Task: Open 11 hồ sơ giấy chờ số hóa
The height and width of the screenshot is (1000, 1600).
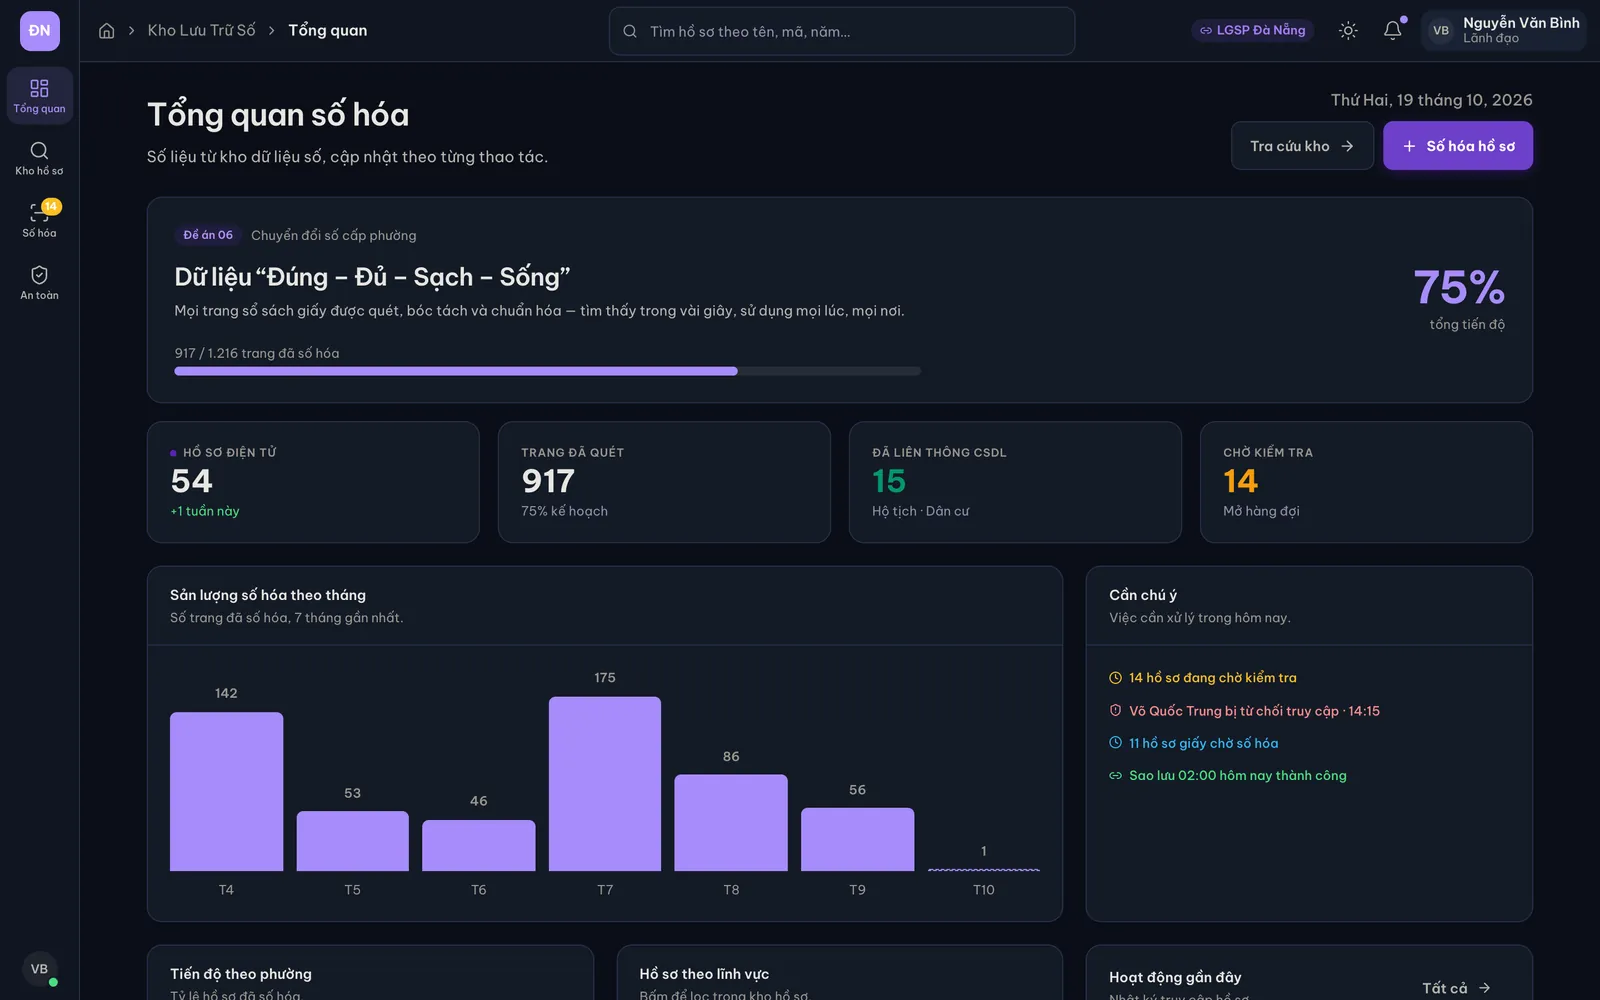Action: pos(1193,743)
